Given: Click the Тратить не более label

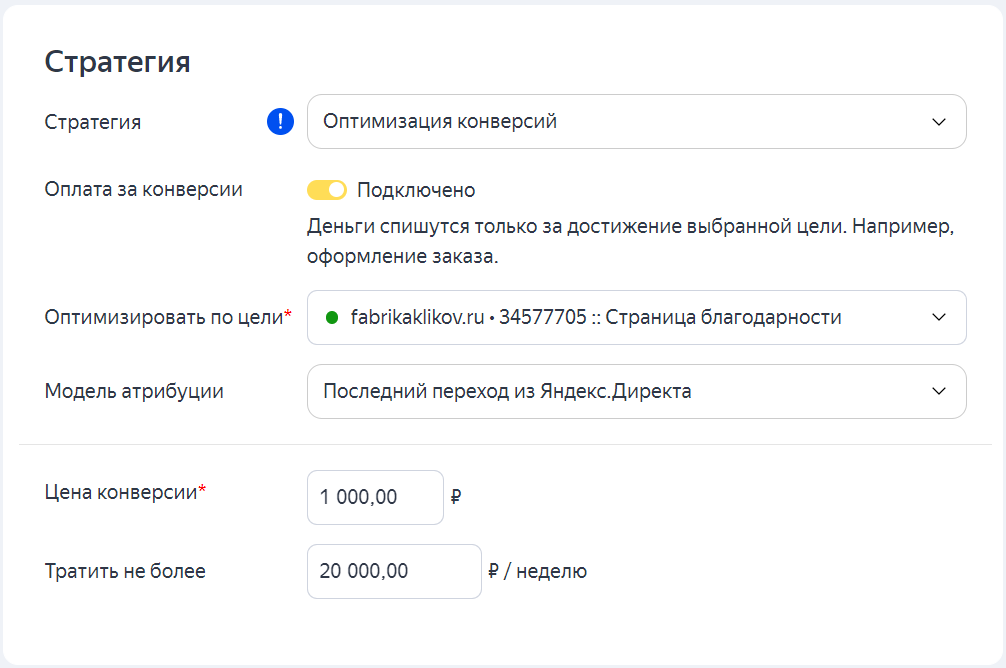Looking at the screenshot, I should pyautogui.click(x=125, y=571).
